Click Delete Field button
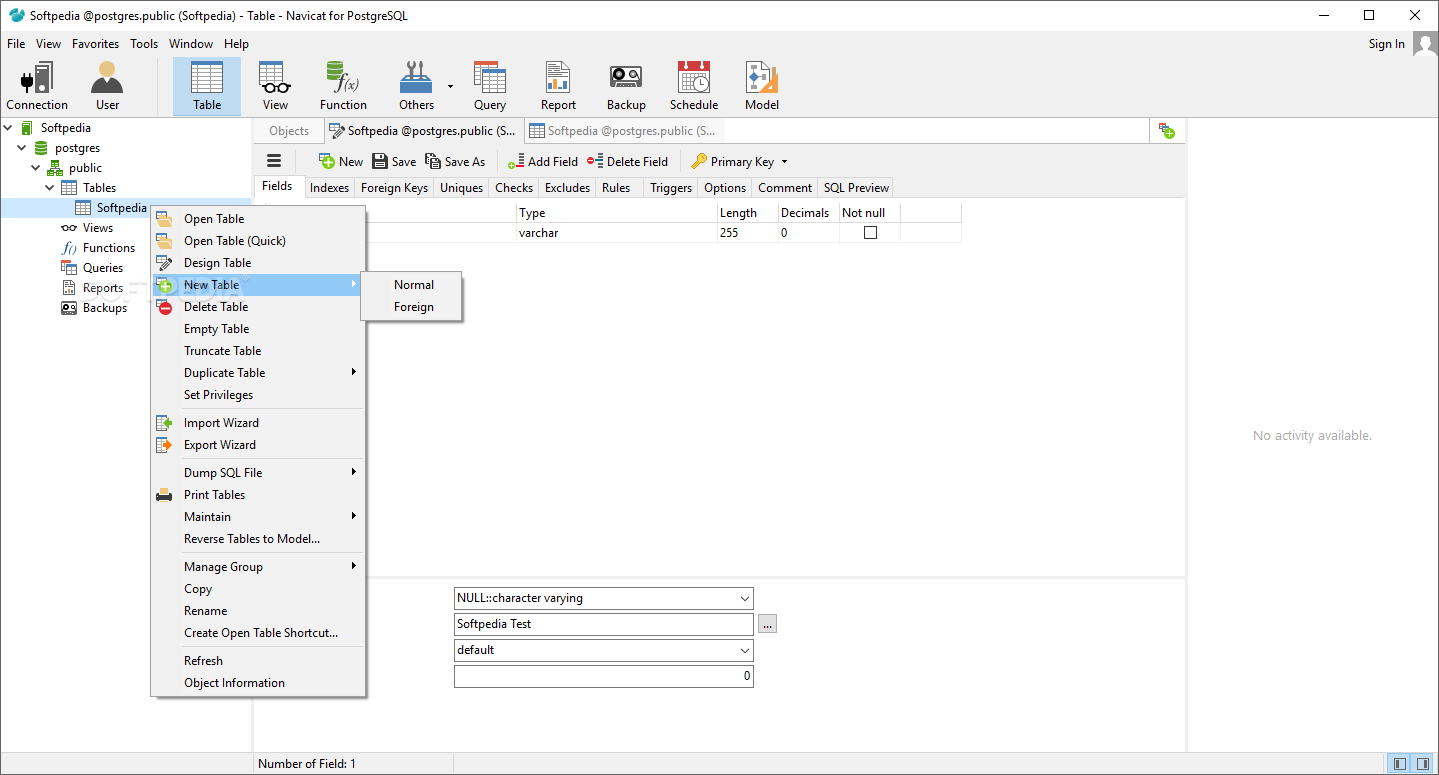Image resolution: width=1439 pixels, height=775 pixels. 627,161
